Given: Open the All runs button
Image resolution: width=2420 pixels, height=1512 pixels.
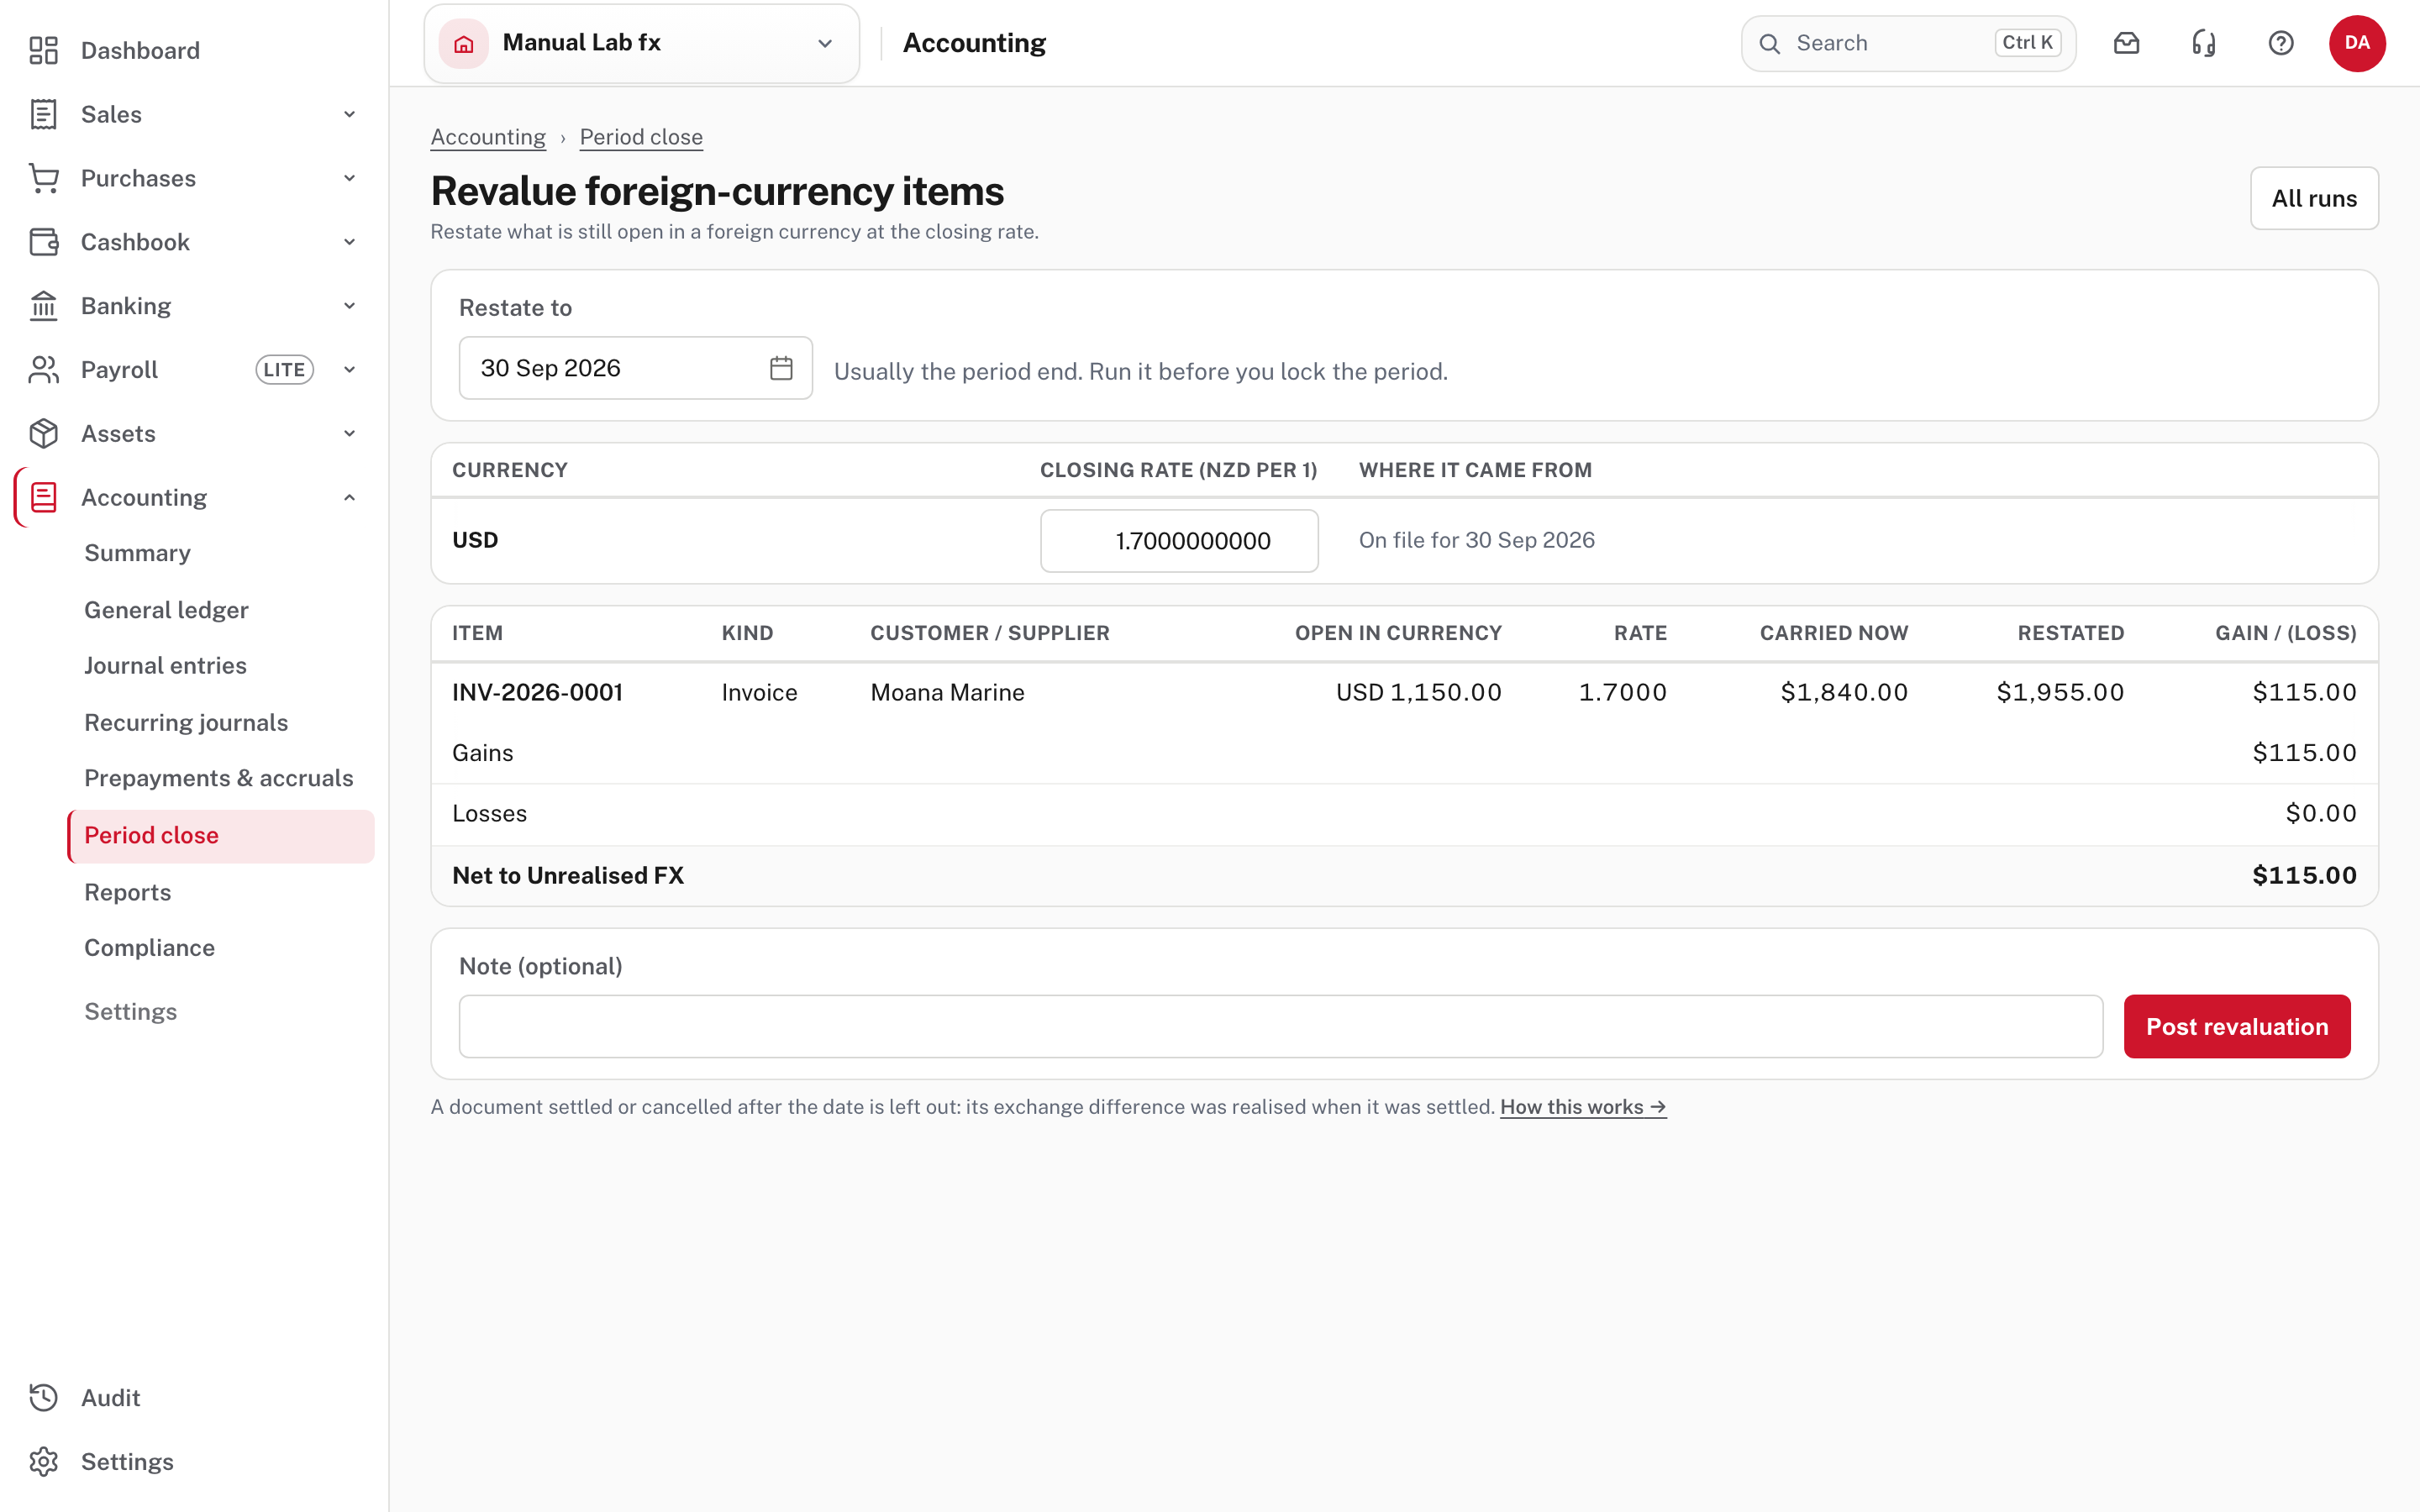Looking at the screenshot, I should (2314, 198).
